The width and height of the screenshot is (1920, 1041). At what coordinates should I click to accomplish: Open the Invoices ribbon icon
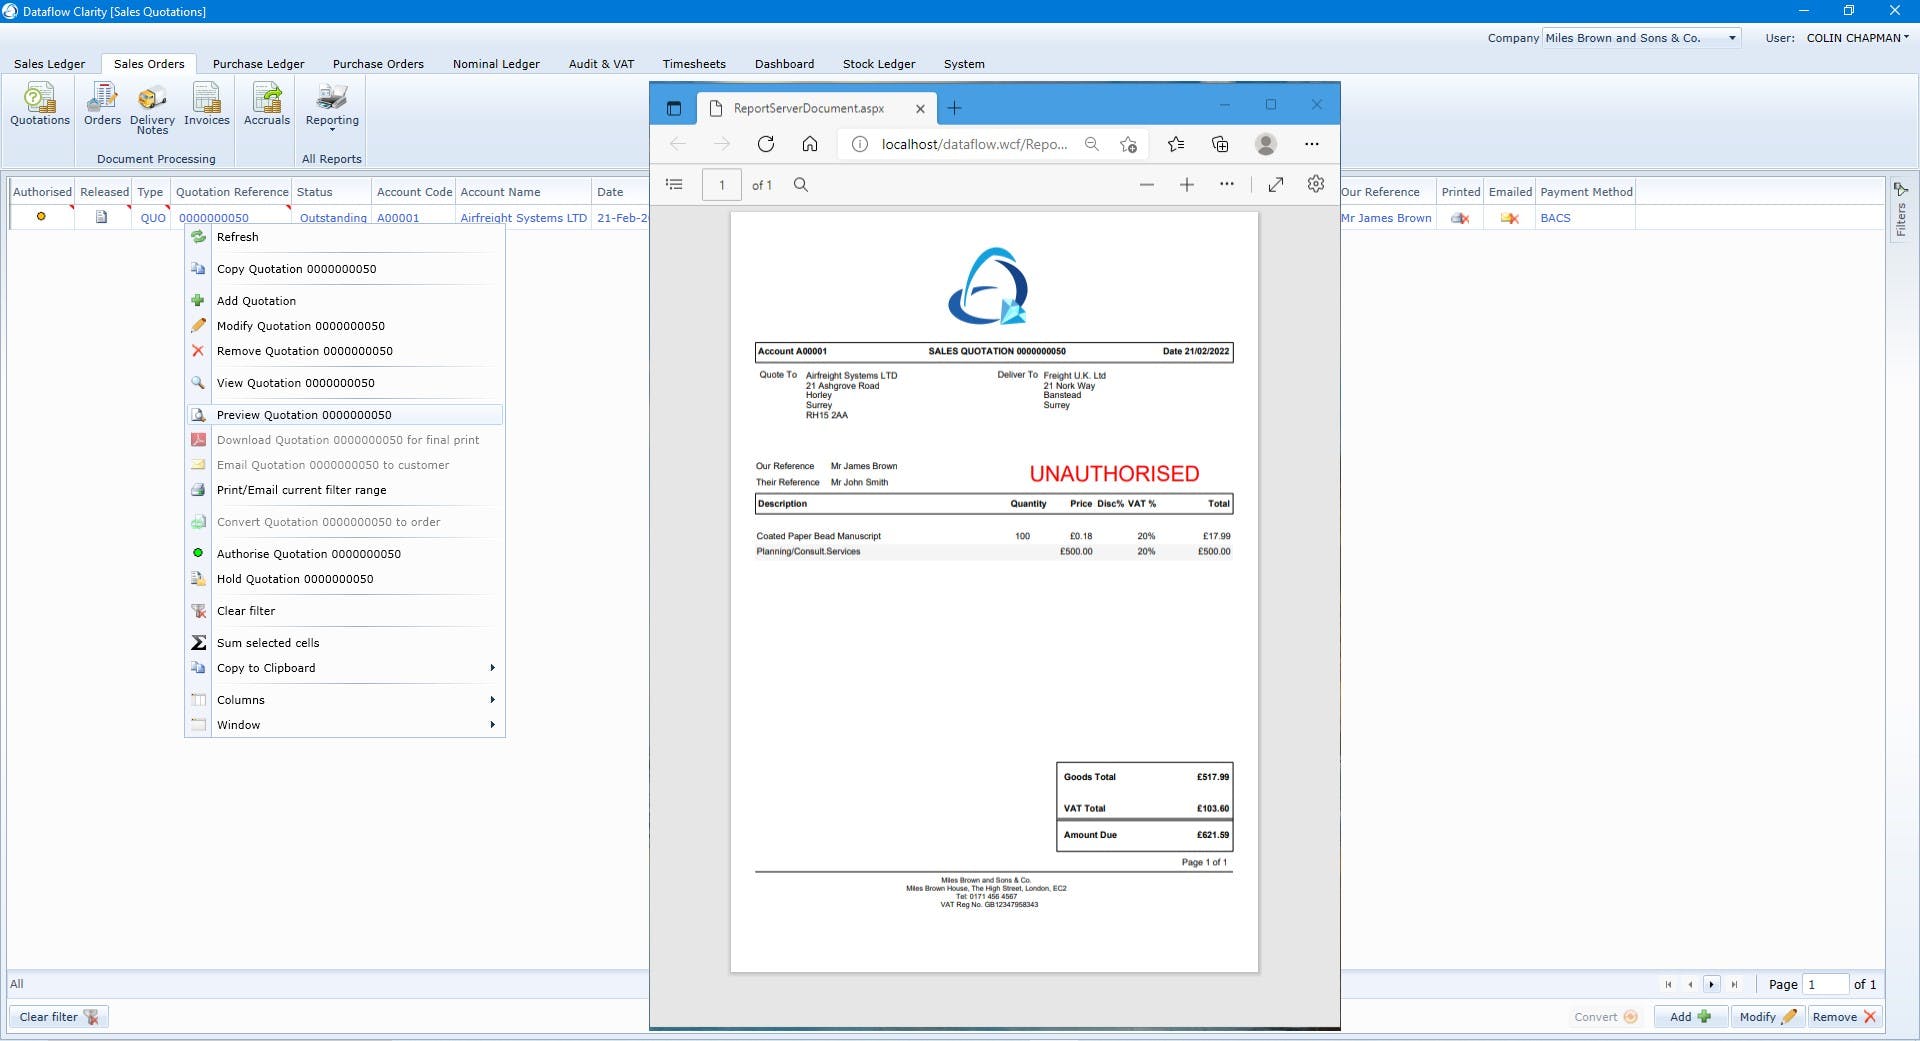pos(207,105)
